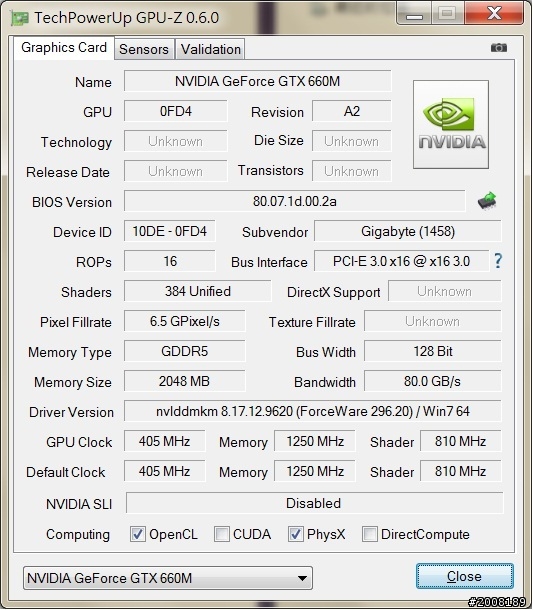
Task: Click the Default Clock field 405 MHz
Action: pyautogui.click(x=165, y=471)
